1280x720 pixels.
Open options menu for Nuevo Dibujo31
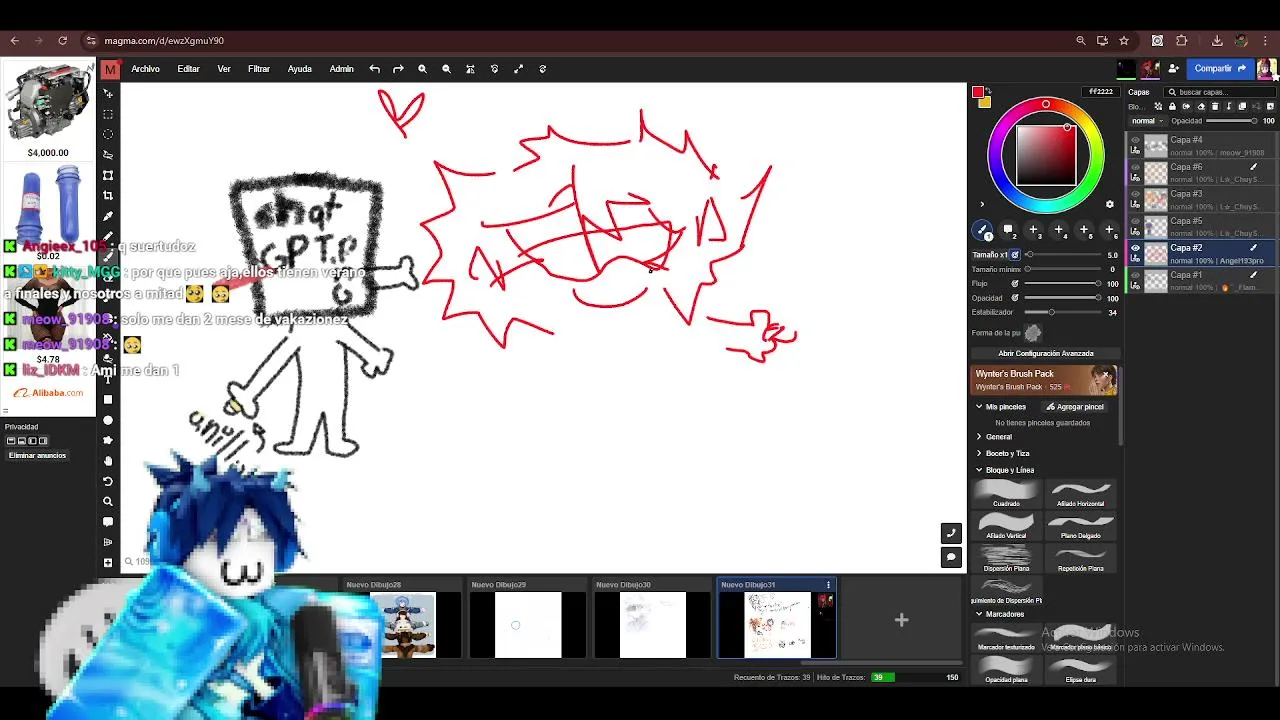click(x=828, y=585)
